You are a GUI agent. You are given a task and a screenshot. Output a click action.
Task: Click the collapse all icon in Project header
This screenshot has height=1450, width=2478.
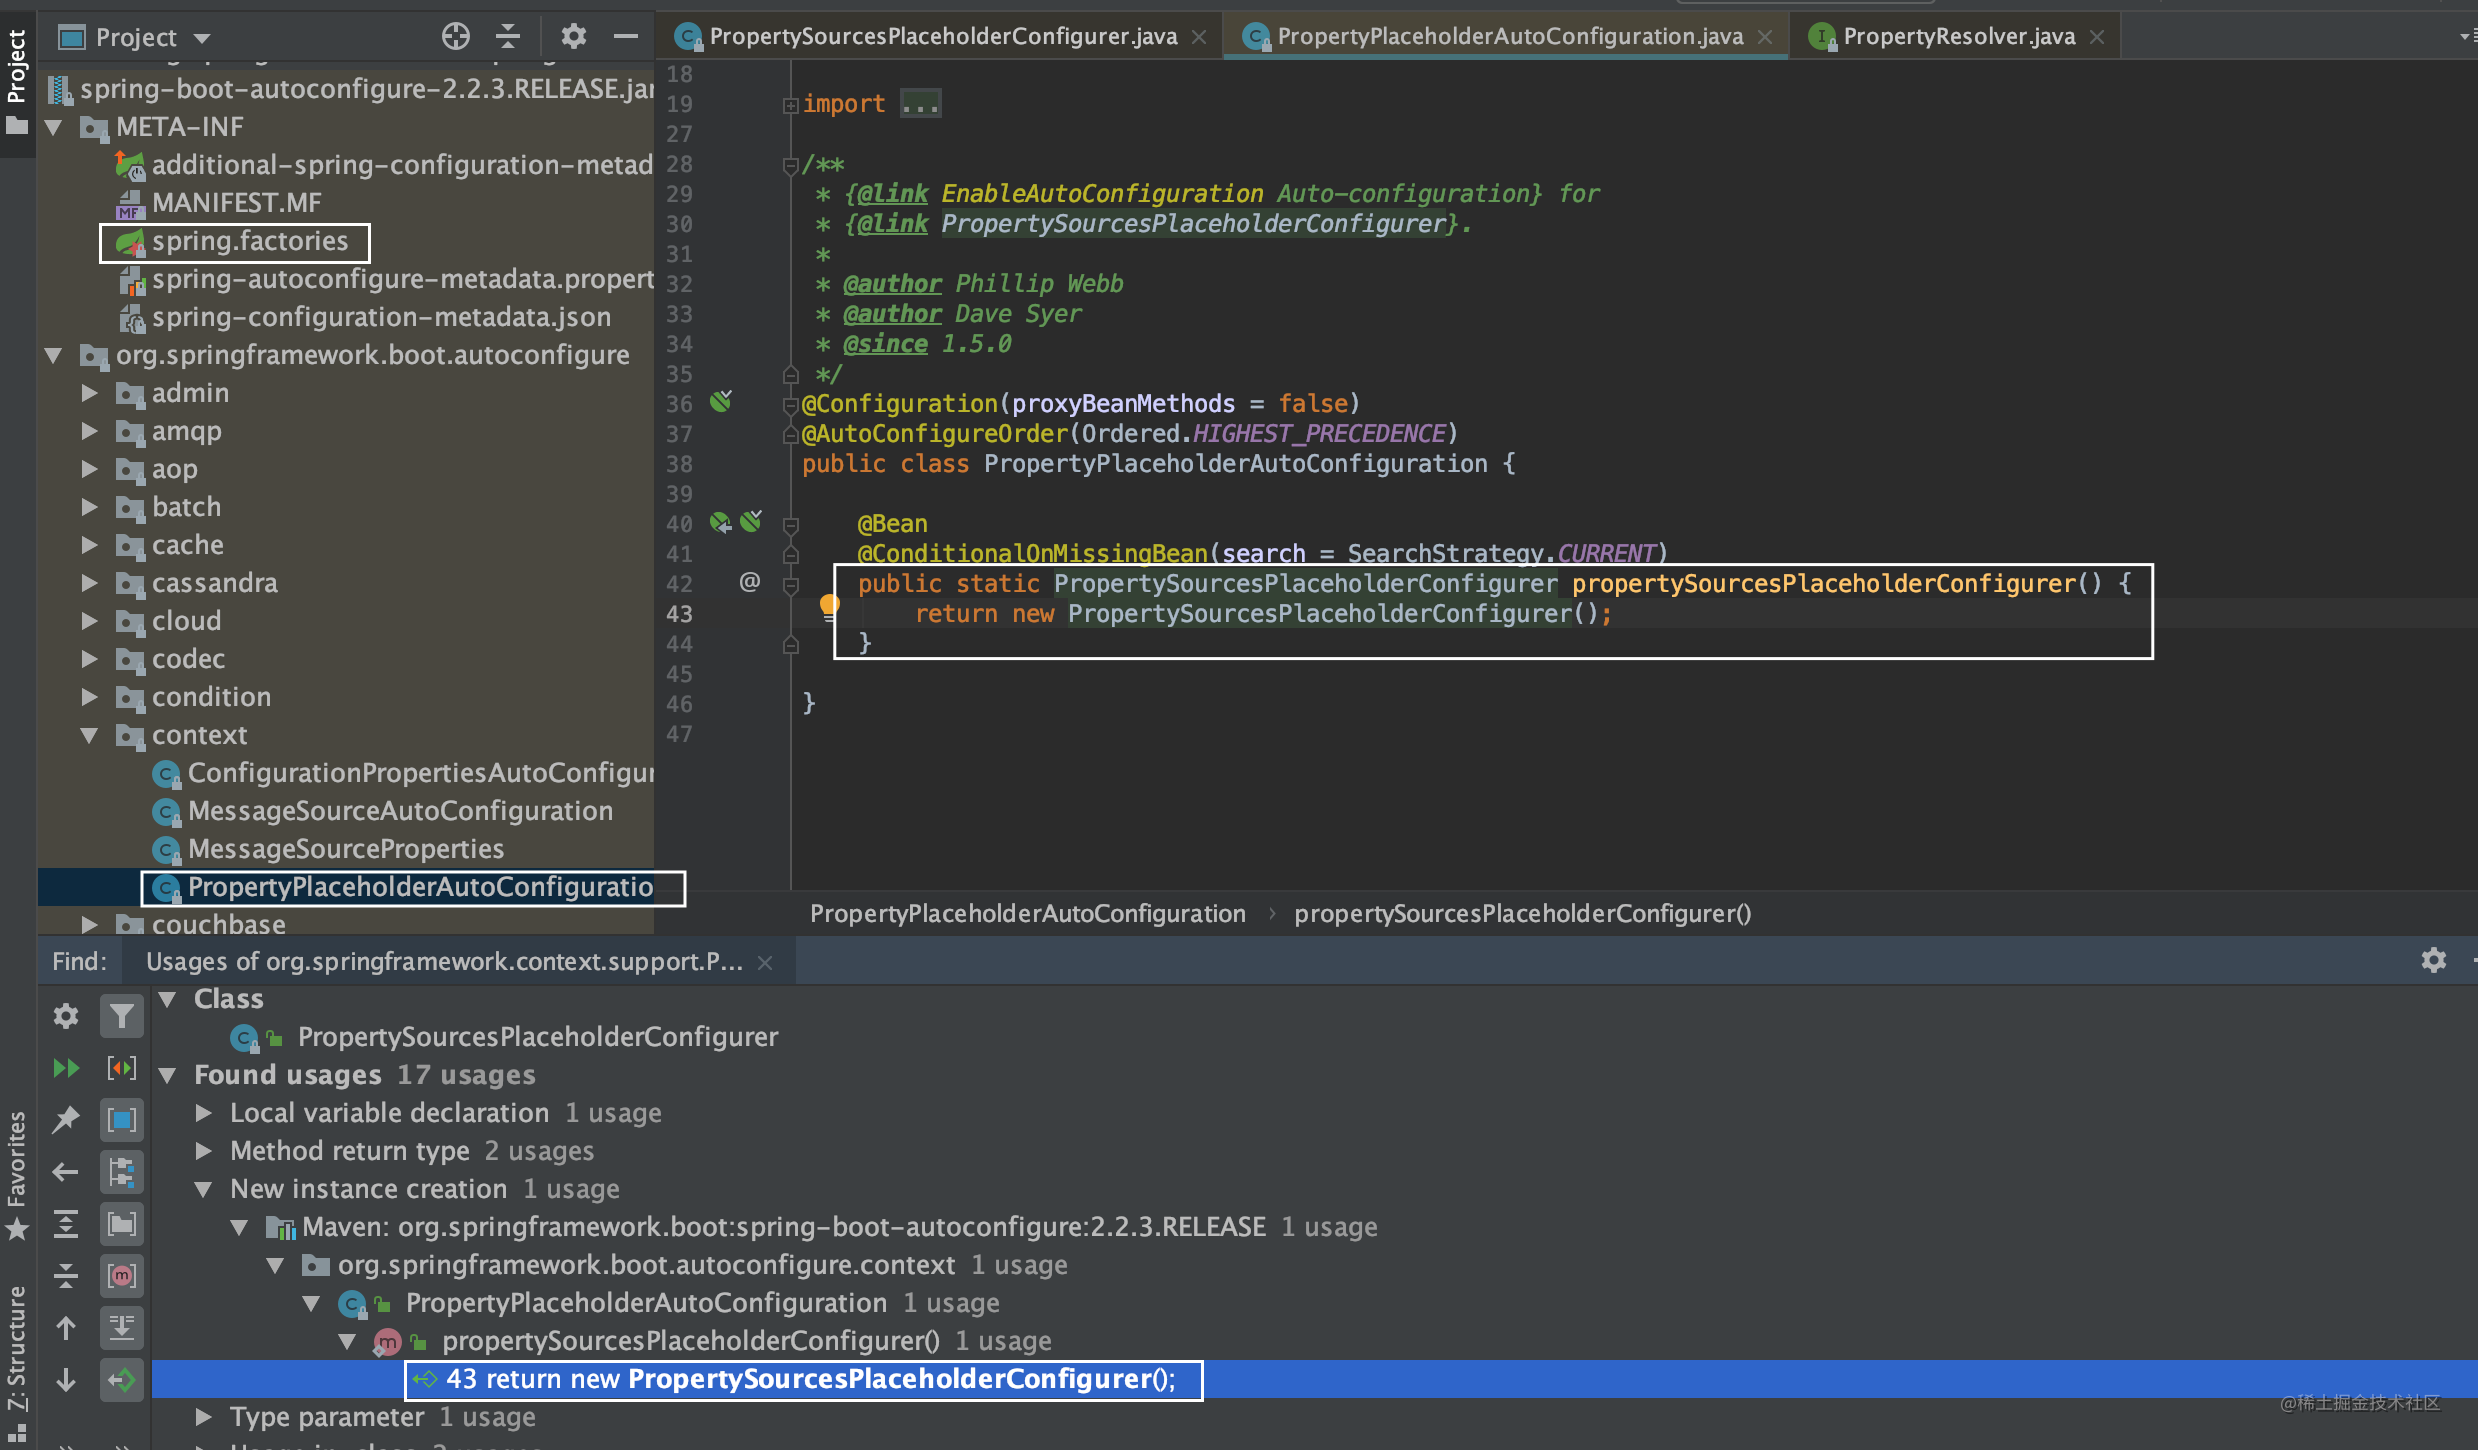(508, 37)
